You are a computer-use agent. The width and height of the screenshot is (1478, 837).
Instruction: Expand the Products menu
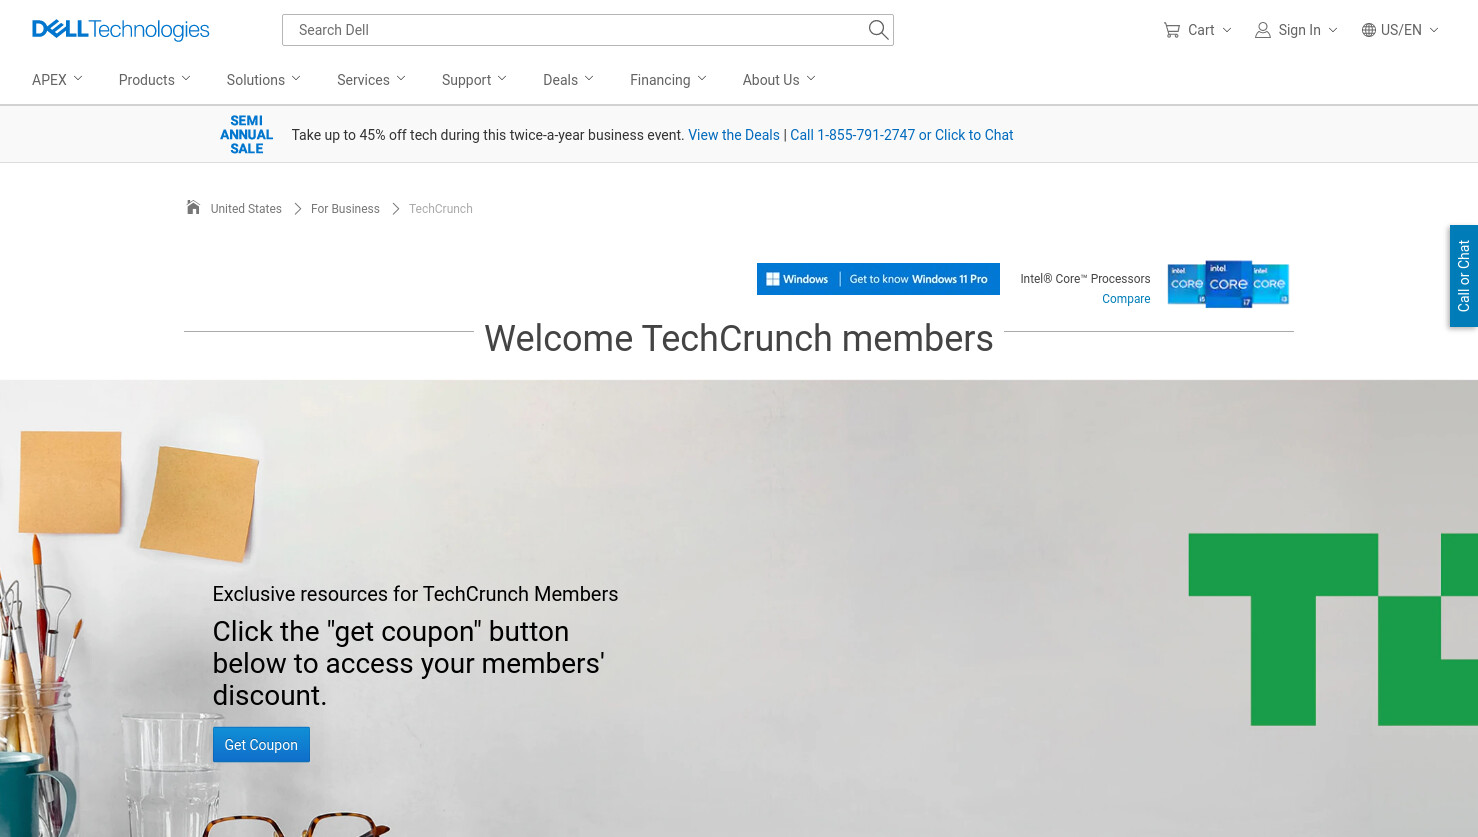coord(155,80)
